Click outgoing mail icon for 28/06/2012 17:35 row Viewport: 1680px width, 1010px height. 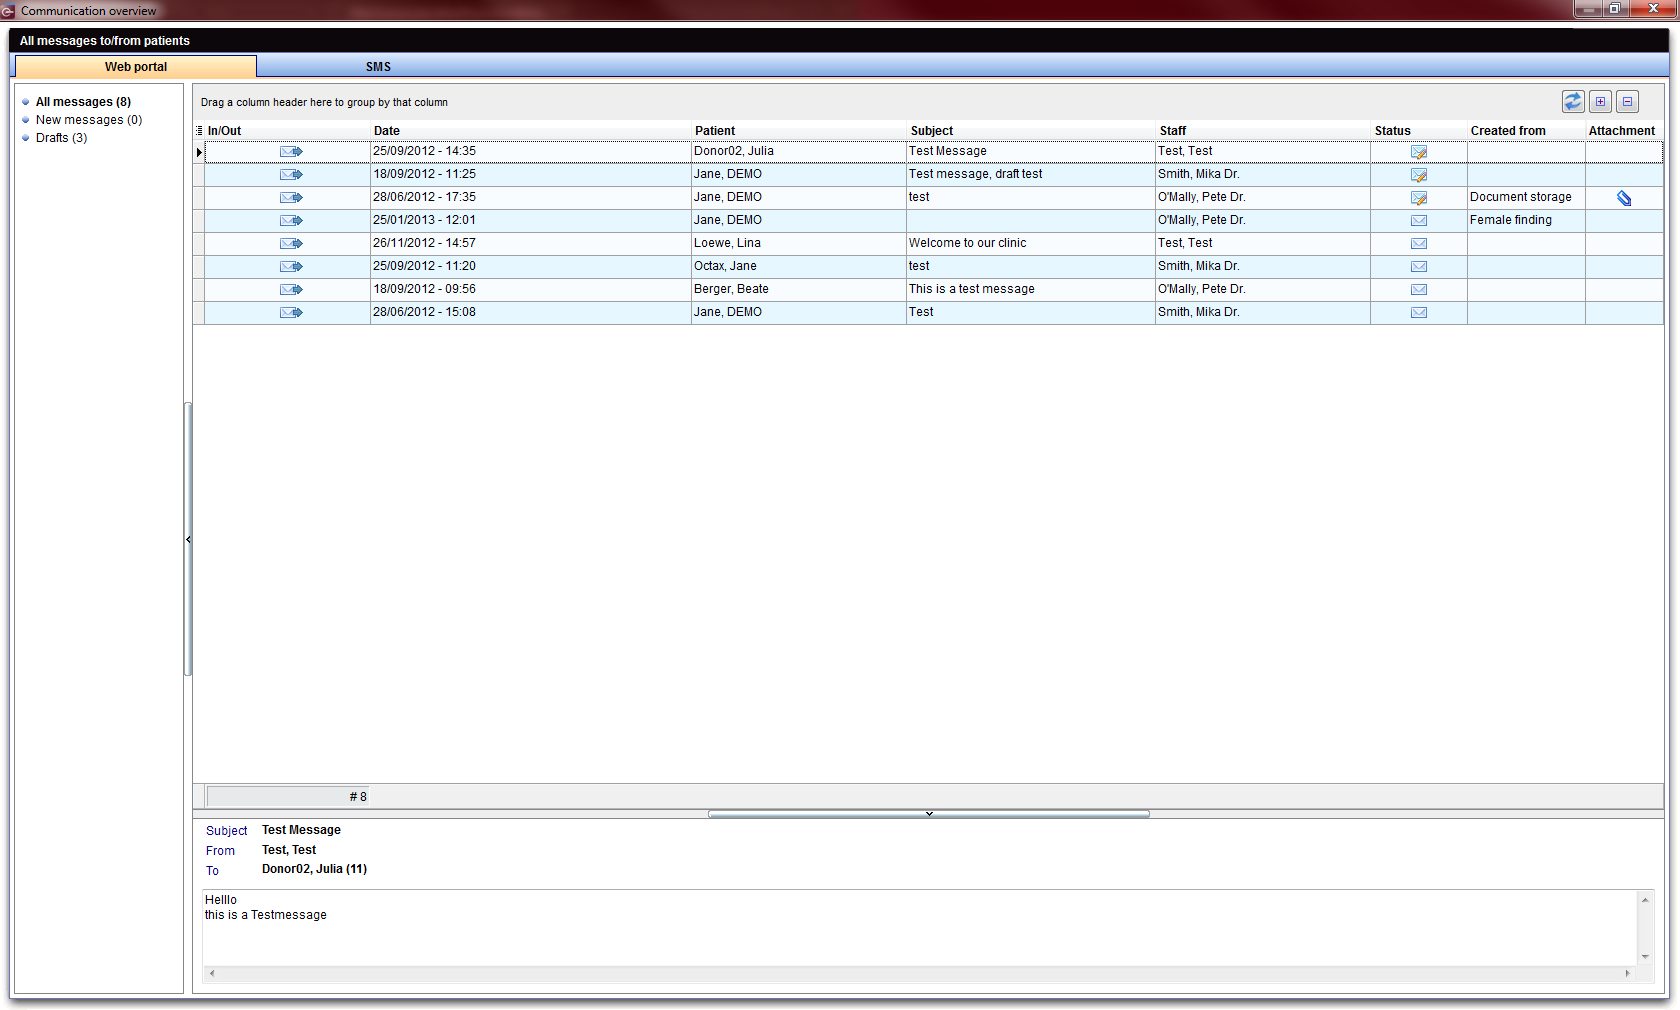click(x=291, y=197)
